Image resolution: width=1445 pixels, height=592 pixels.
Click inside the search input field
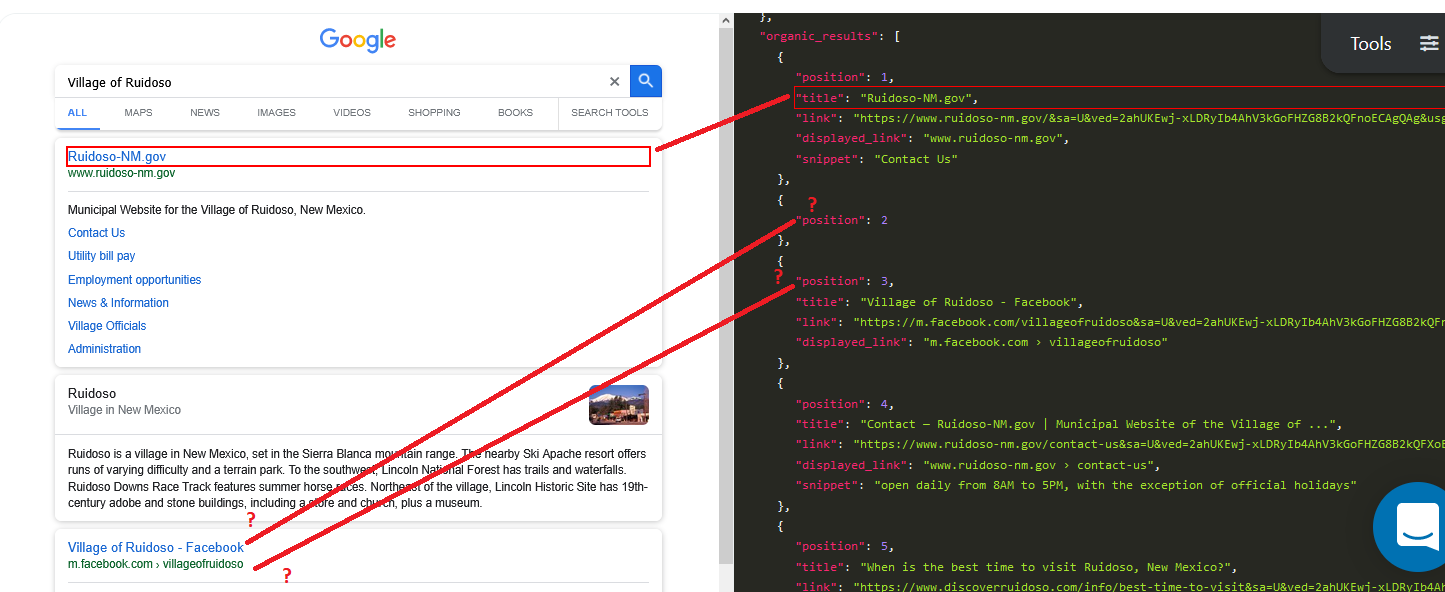click(x=300, y=81)
